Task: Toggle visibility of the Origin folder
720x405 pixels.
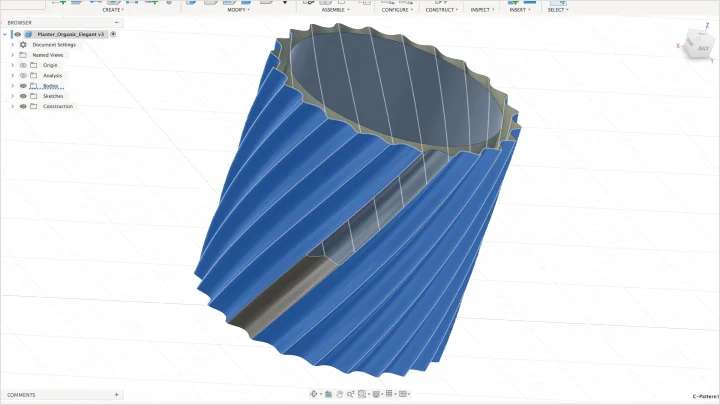Action: pos(23,65)
